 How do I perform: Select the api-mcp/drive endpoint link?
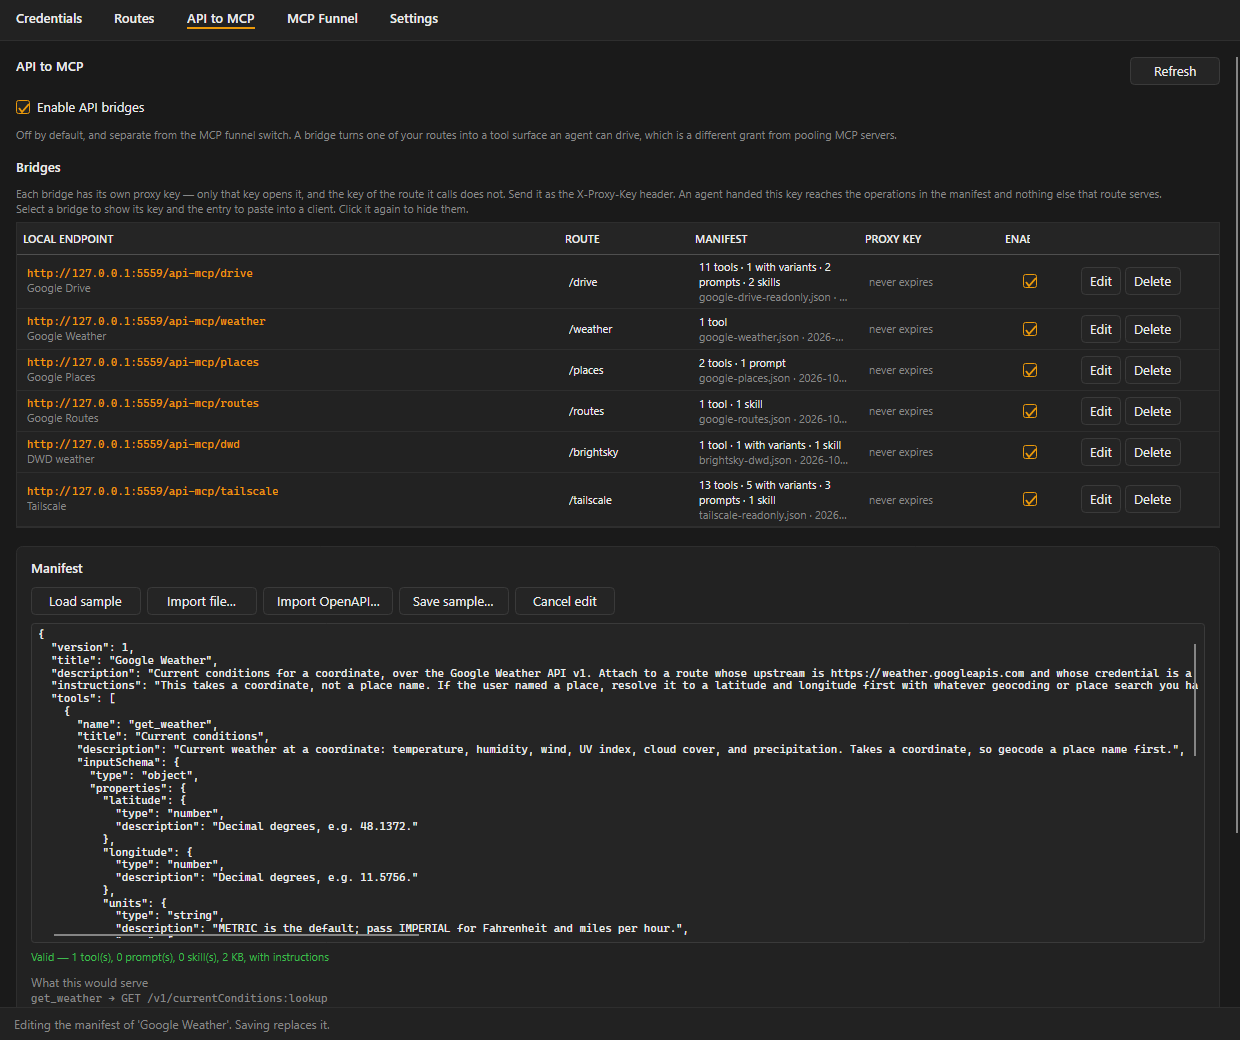(x=140, y=273)
